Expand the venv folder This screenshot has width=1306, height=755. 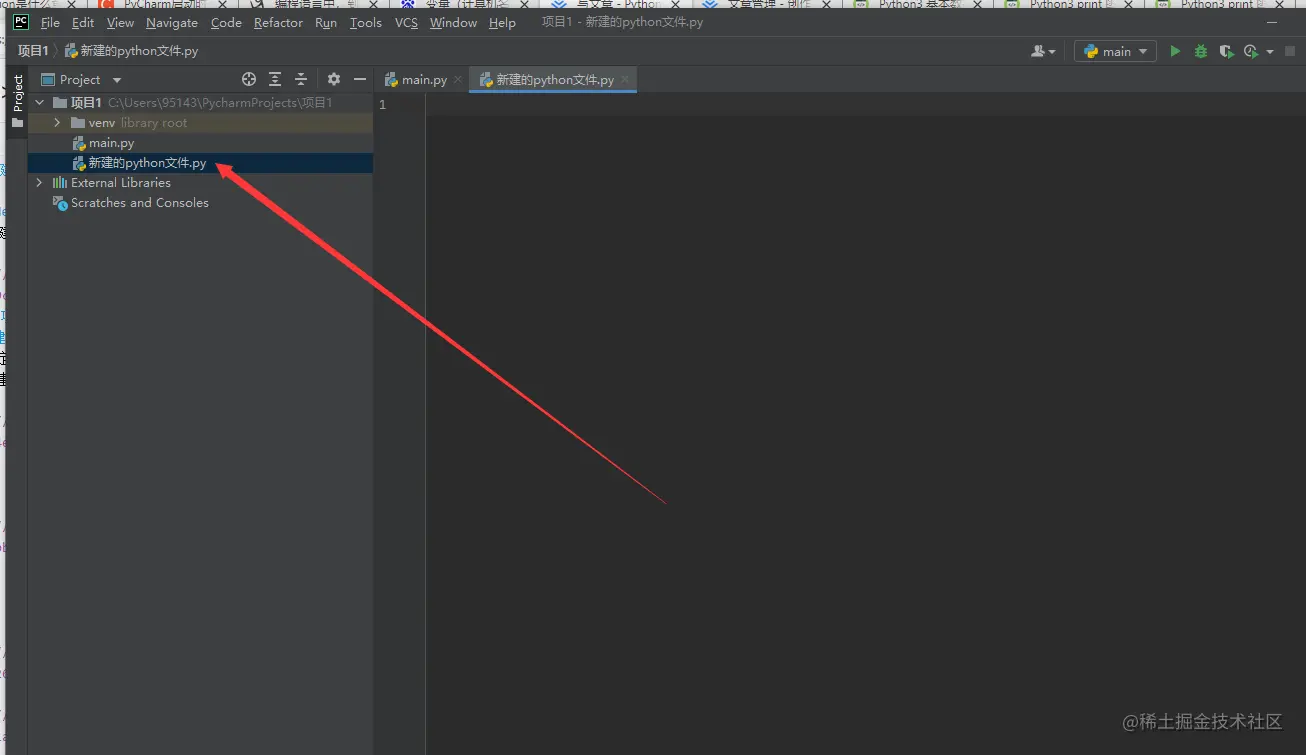(57, 122)
